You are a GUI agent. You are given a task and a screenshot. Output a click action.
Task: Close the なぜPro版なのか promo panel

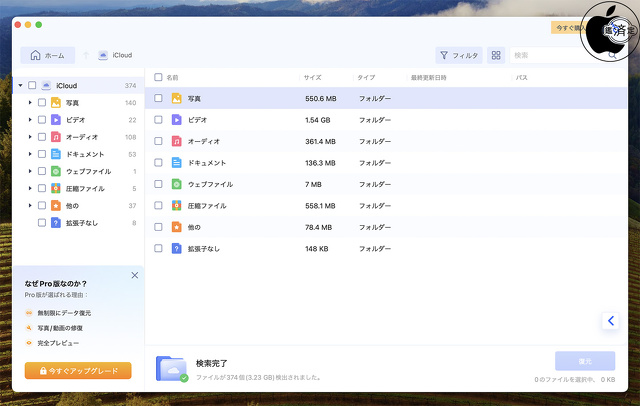coord(135,275)
